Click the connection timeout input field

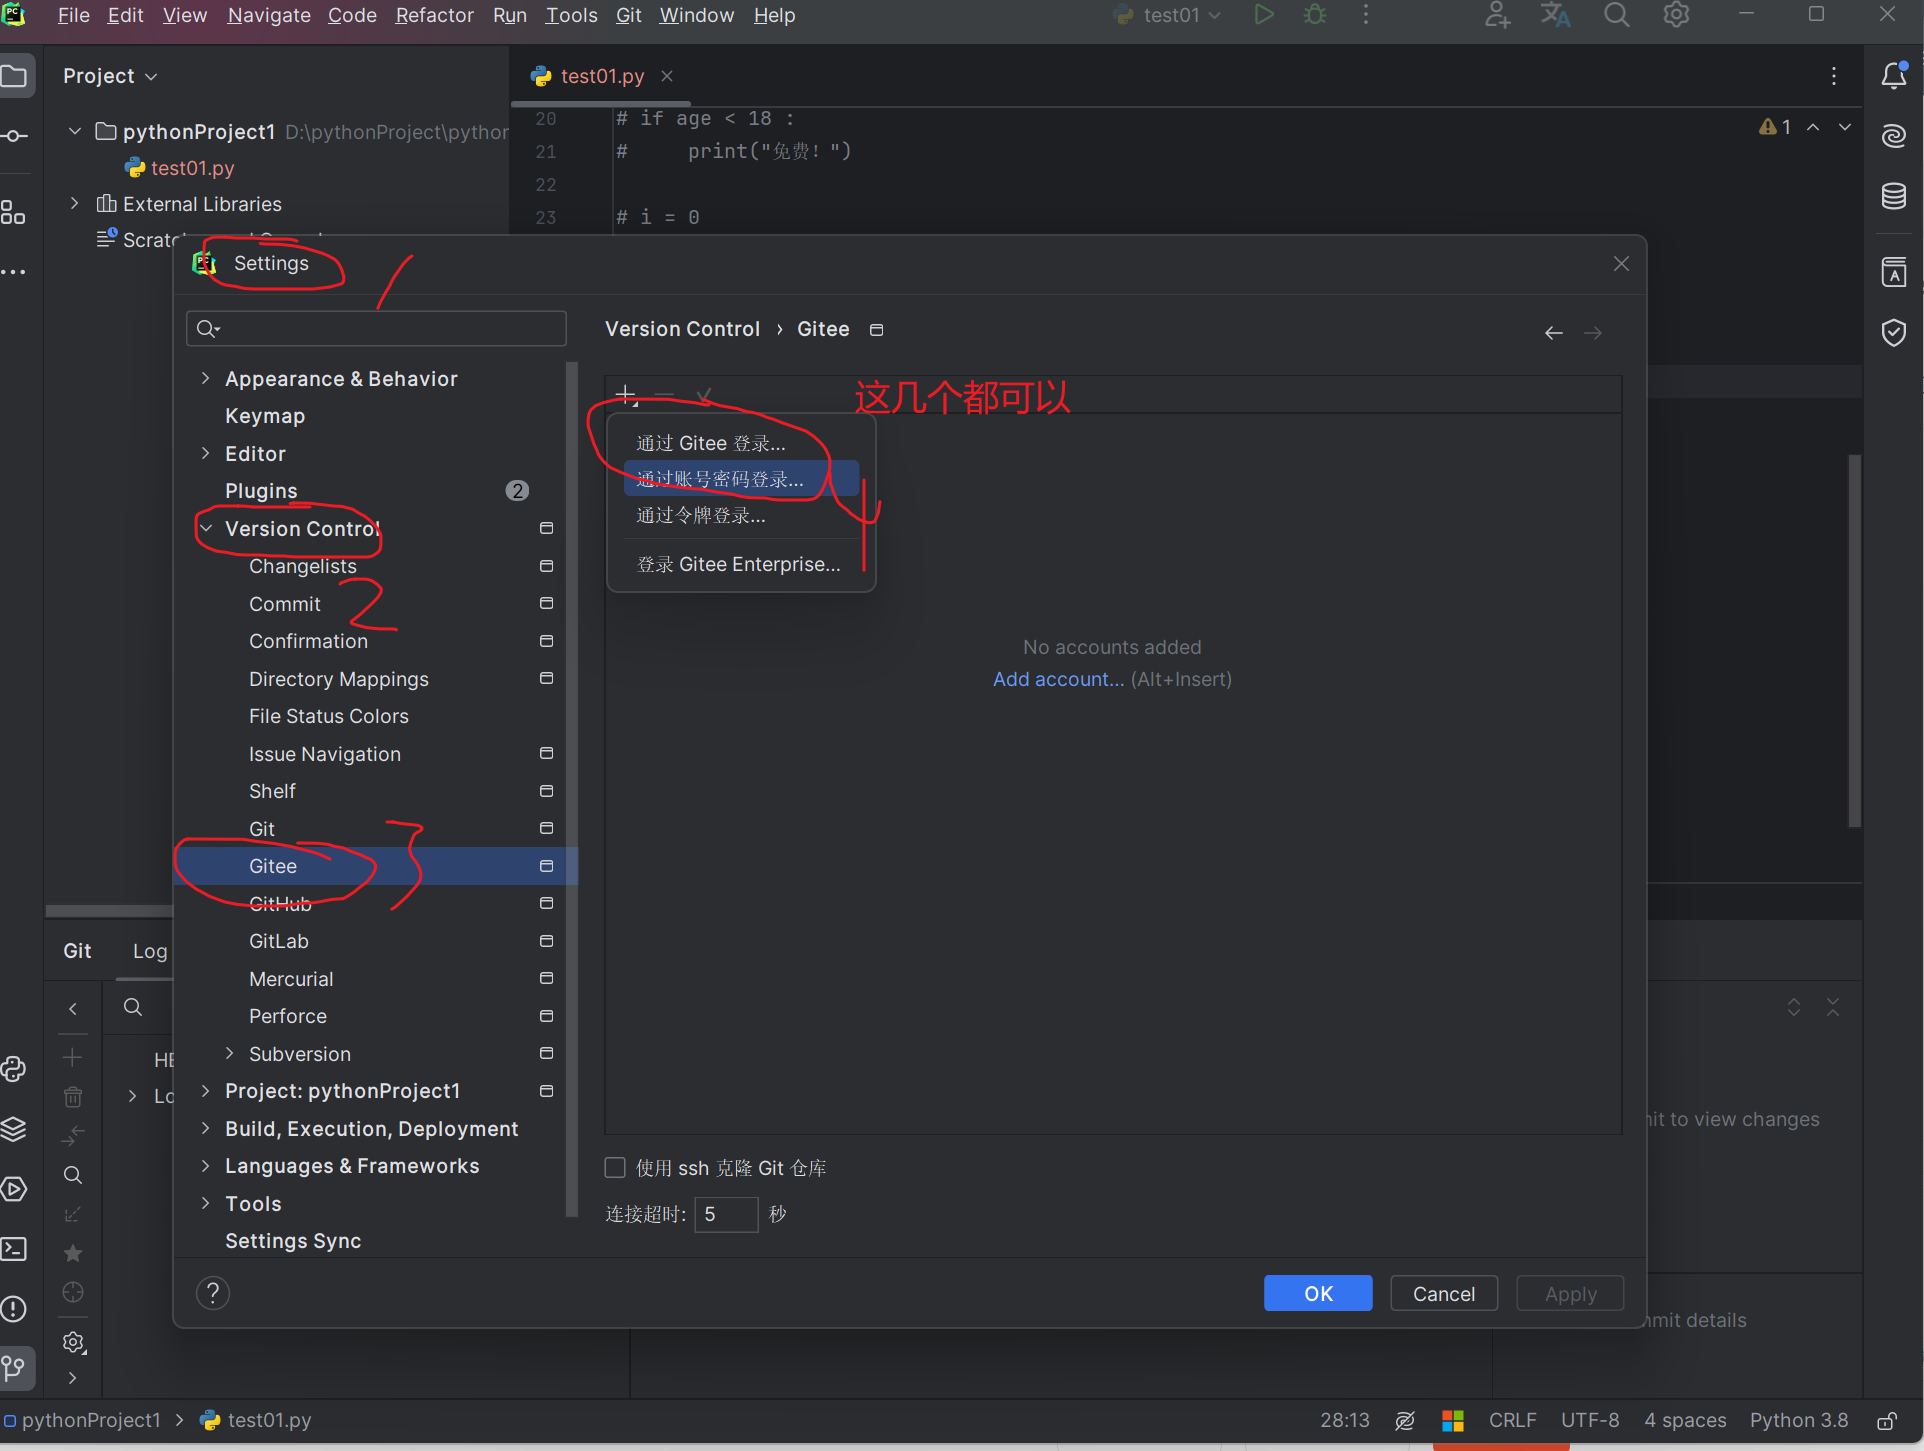[x=726, y=1214]
